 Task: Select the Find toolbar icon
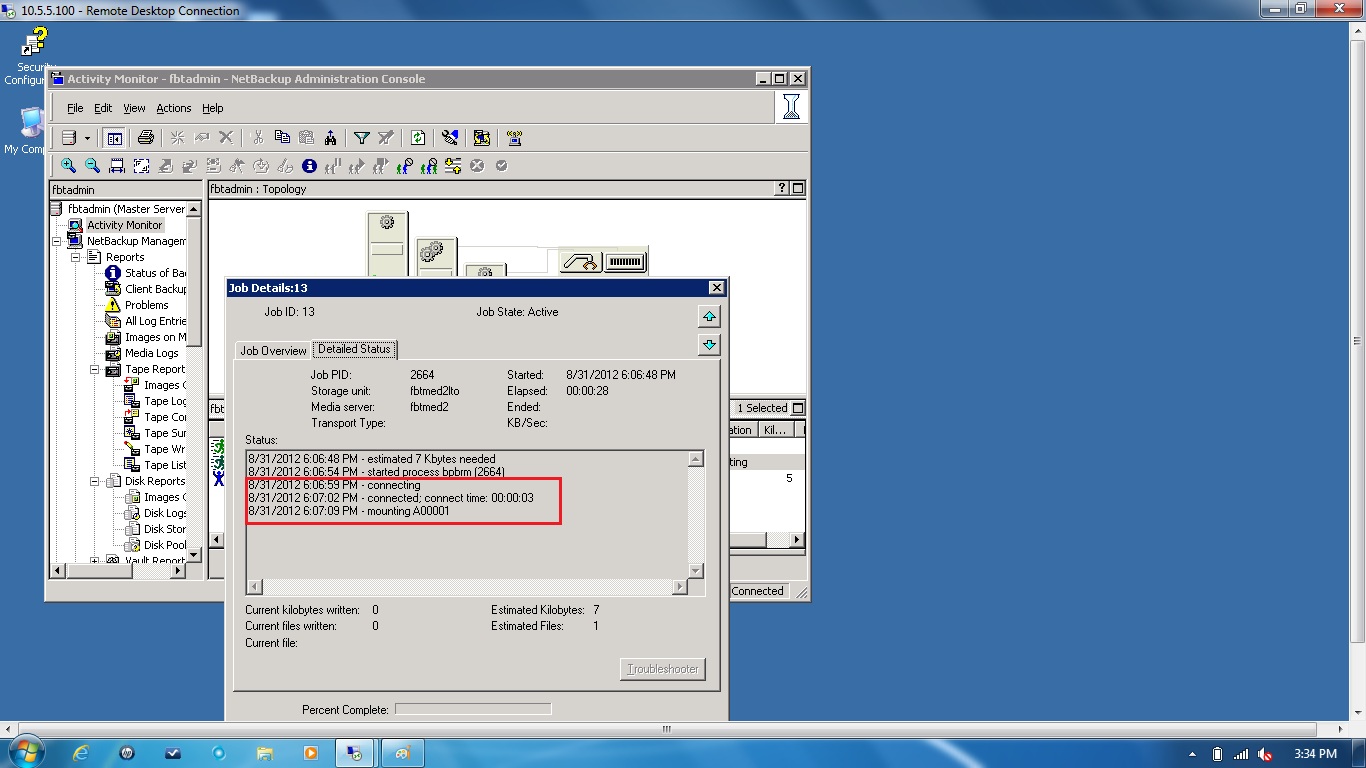pos(332,137)
